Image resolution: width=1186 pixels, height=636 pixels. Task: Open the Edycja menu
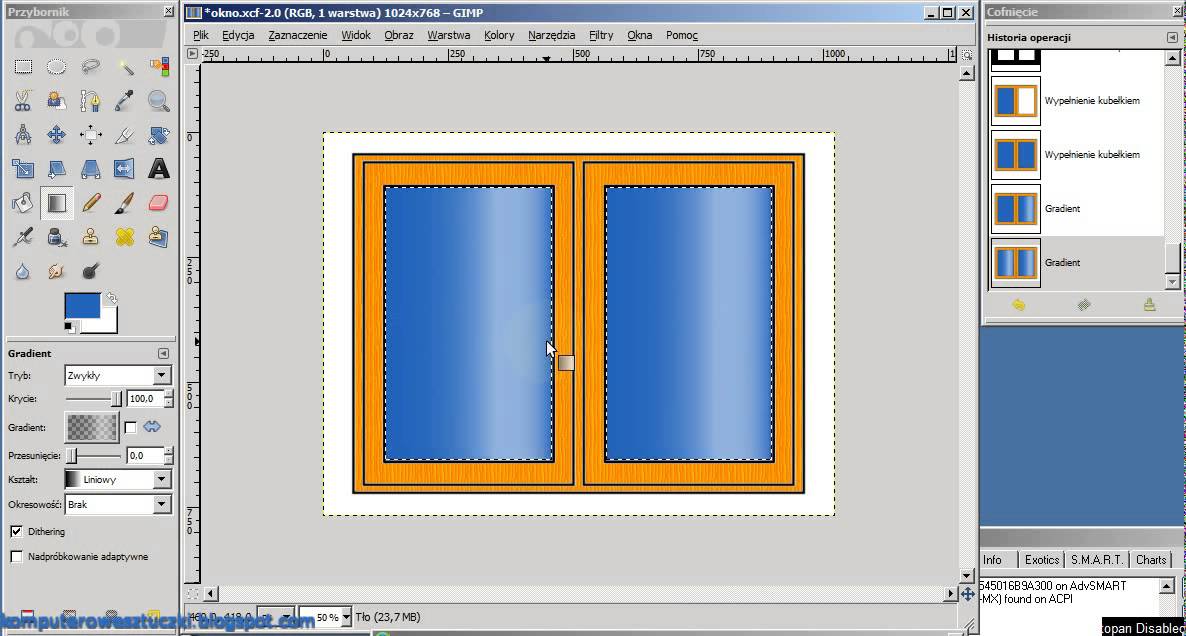238,35
